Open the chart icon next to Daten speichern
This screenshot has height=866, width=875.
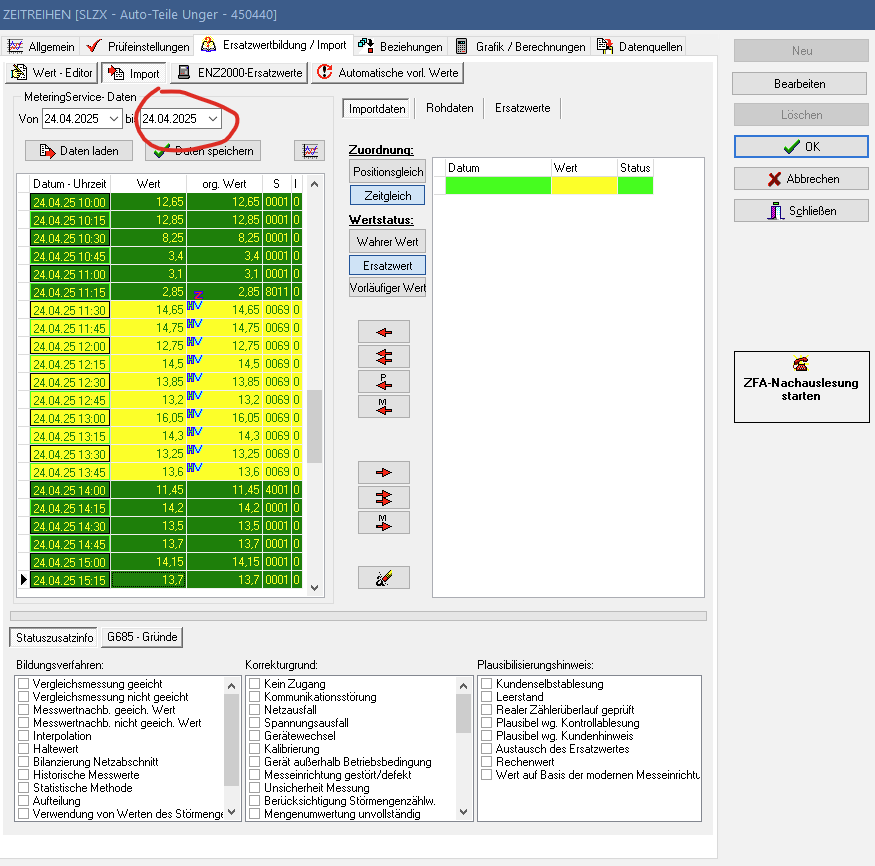coord(309,151)
